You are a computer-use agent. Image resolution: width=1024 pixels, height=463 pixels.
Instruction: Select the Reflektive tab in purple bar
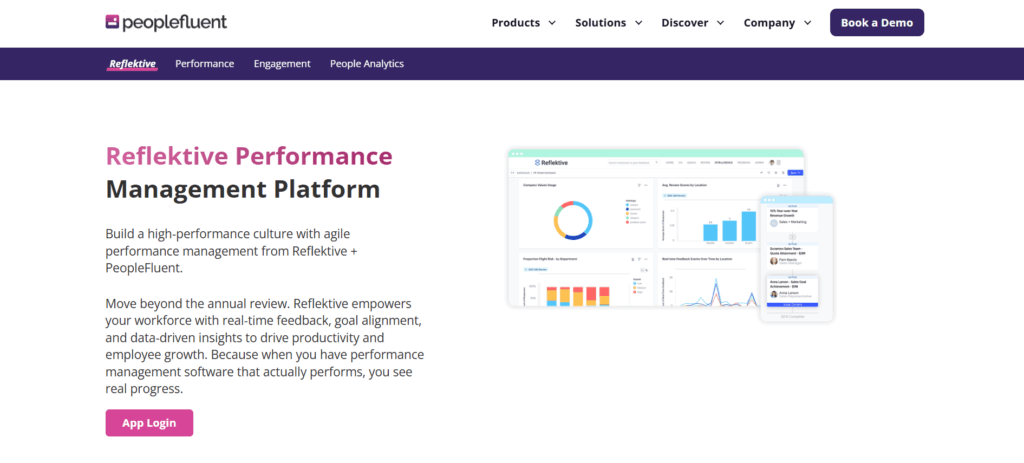pyautogui.click(x=133, y=64)
